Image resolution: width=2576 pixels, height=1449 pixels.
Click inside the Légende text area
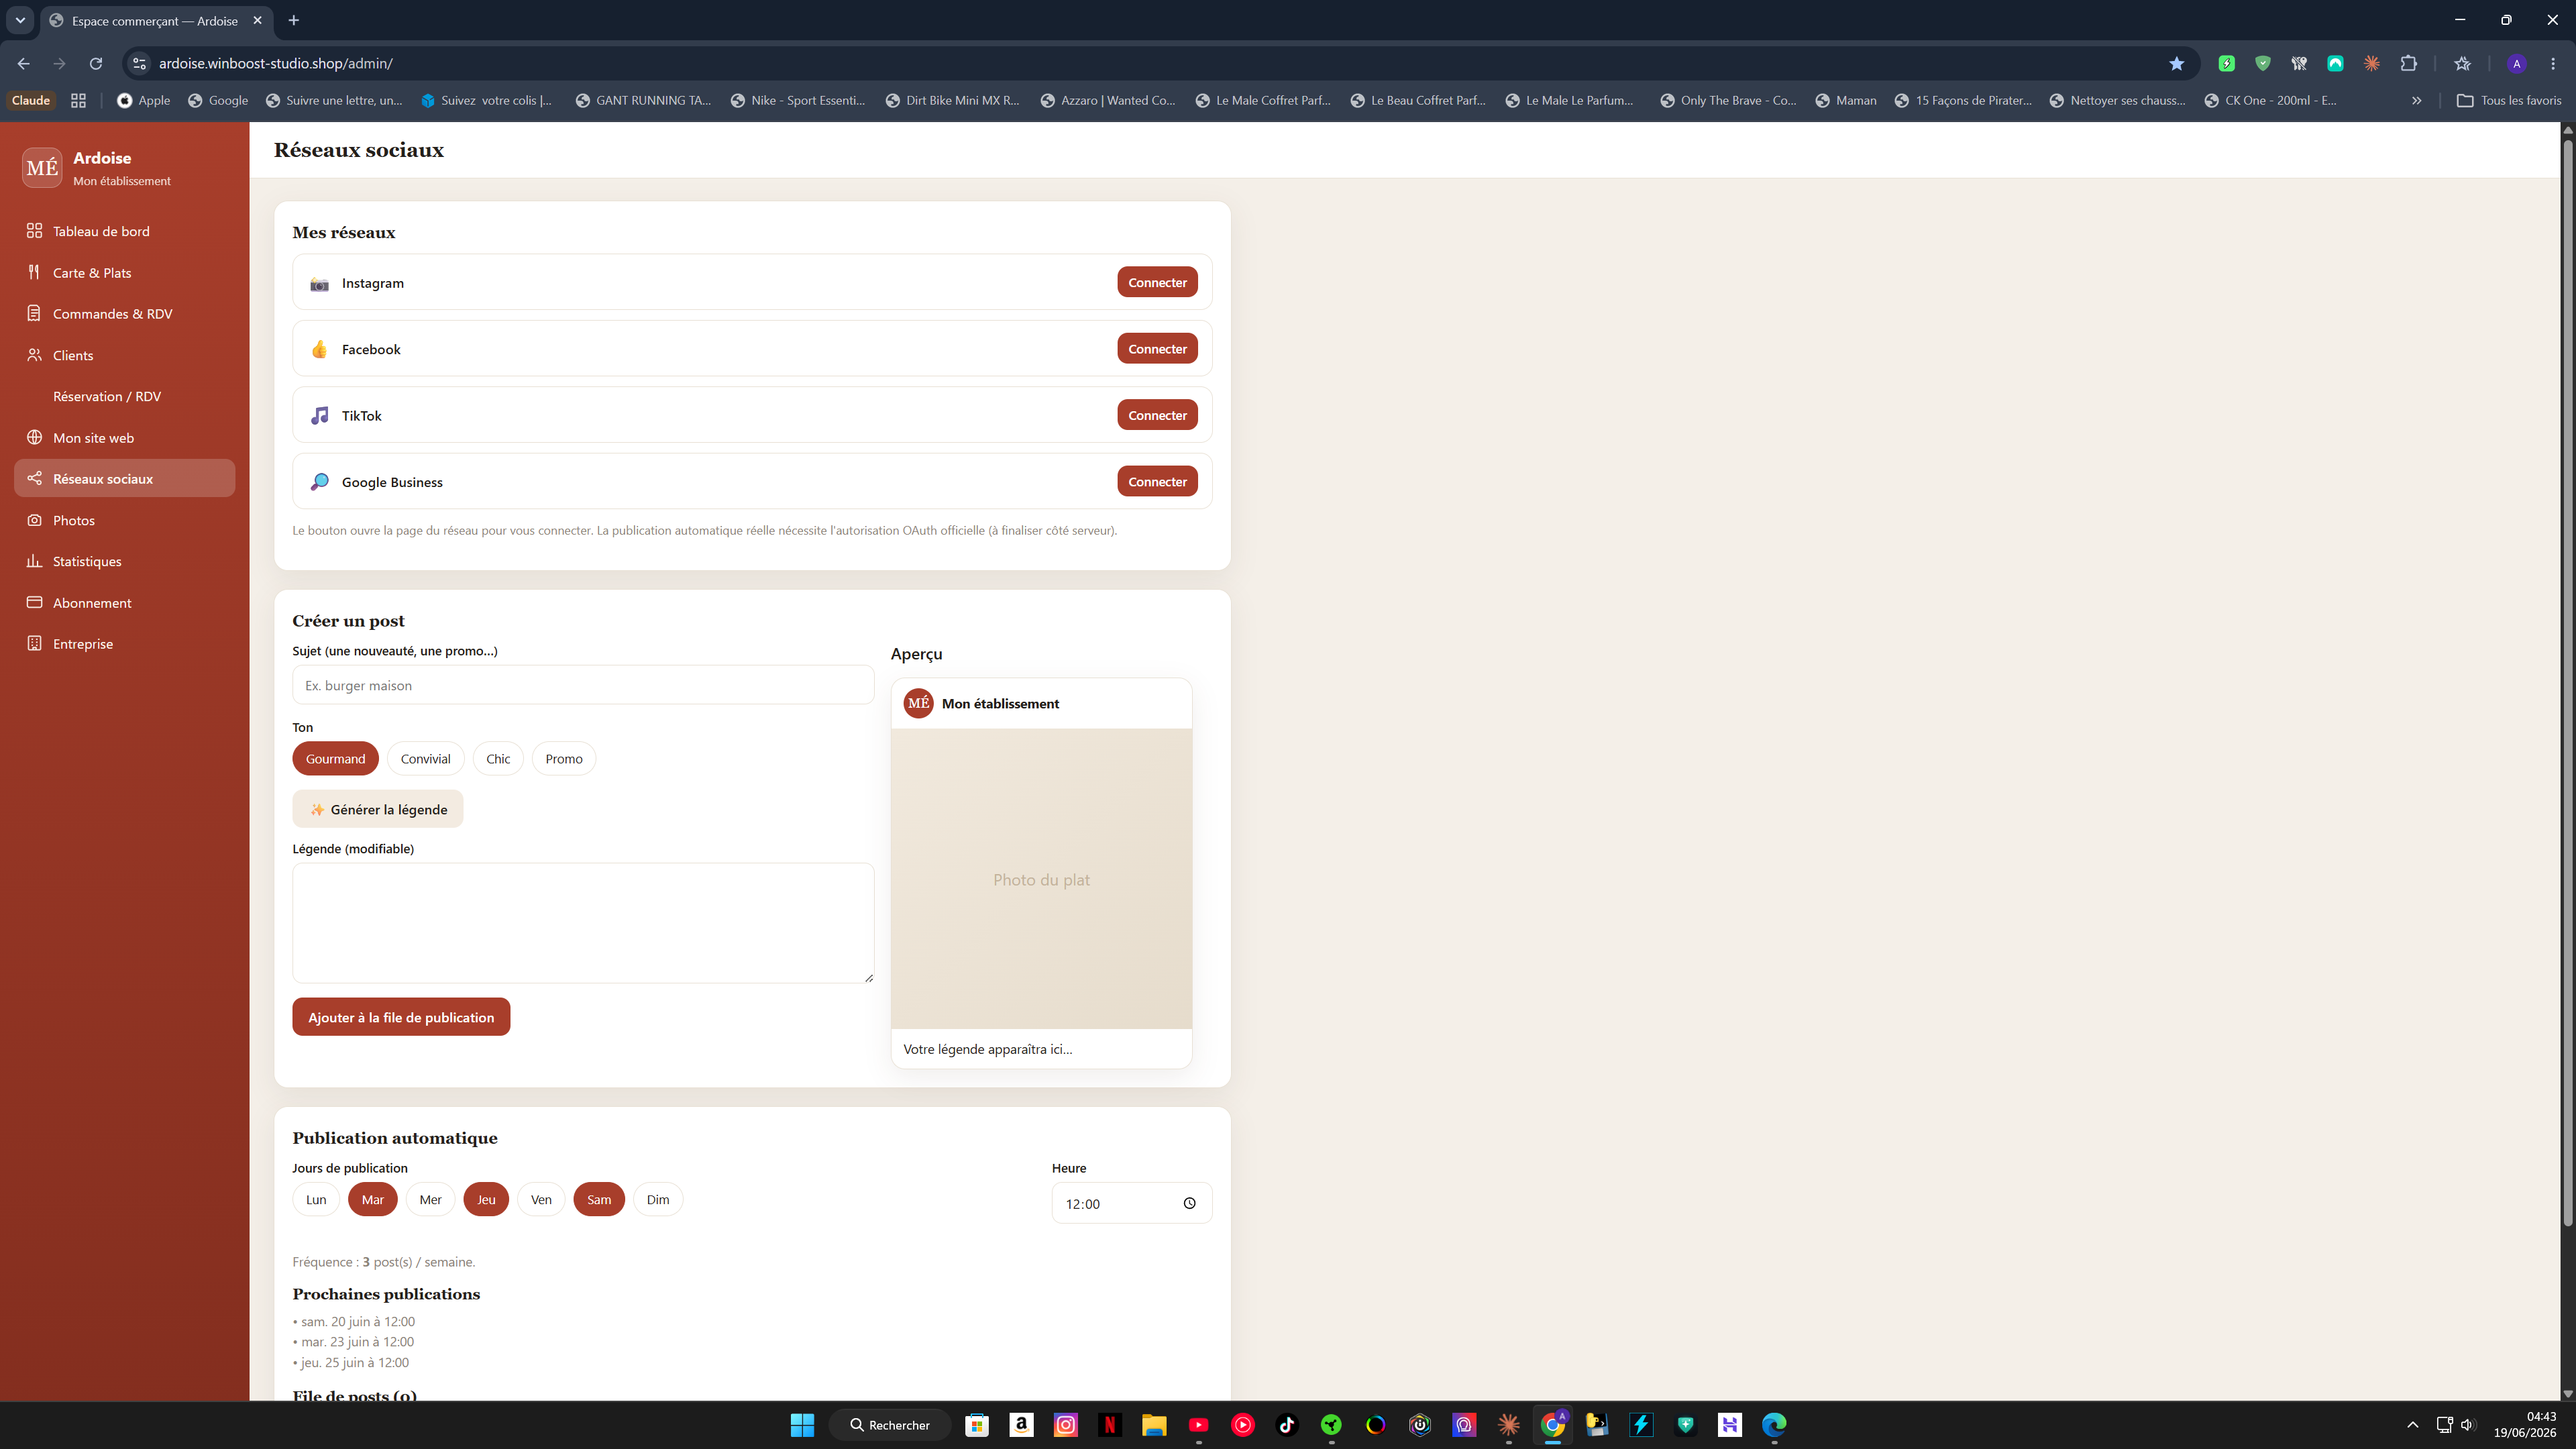(x=583, y=923)
